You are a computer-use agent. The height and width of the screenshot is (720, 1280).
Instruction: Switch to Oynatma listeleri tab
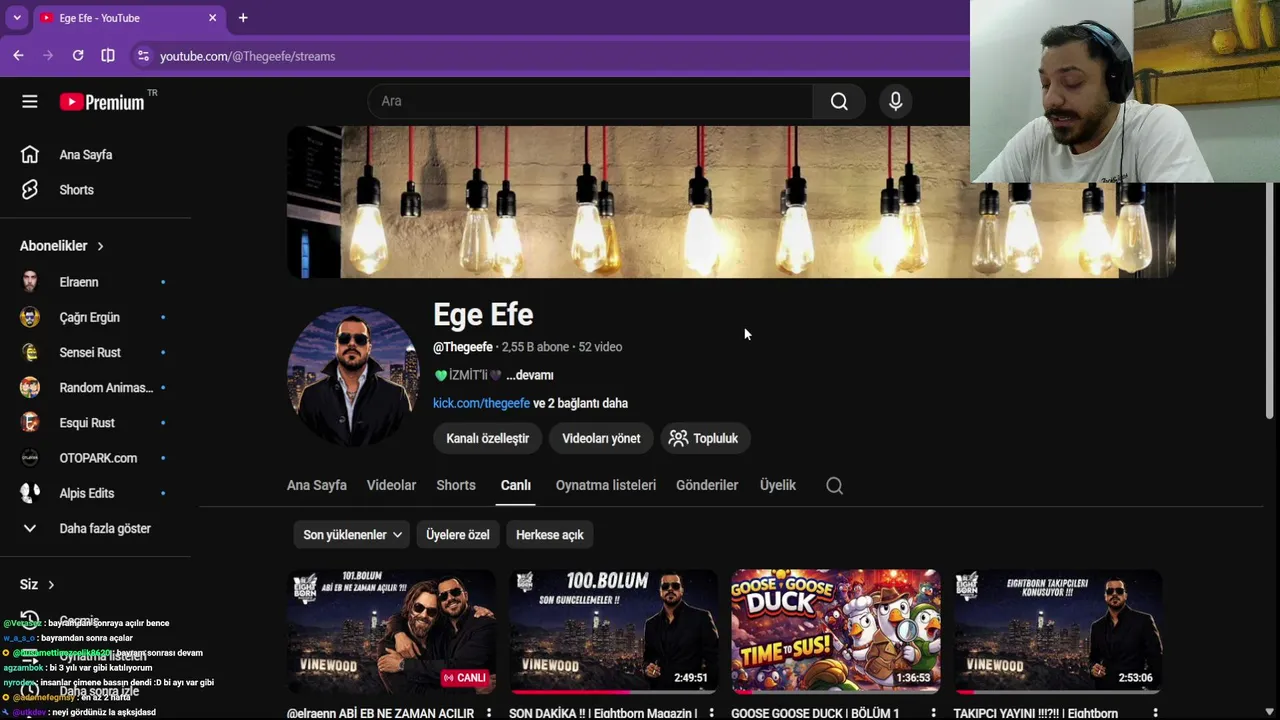(x=606, y=485)
